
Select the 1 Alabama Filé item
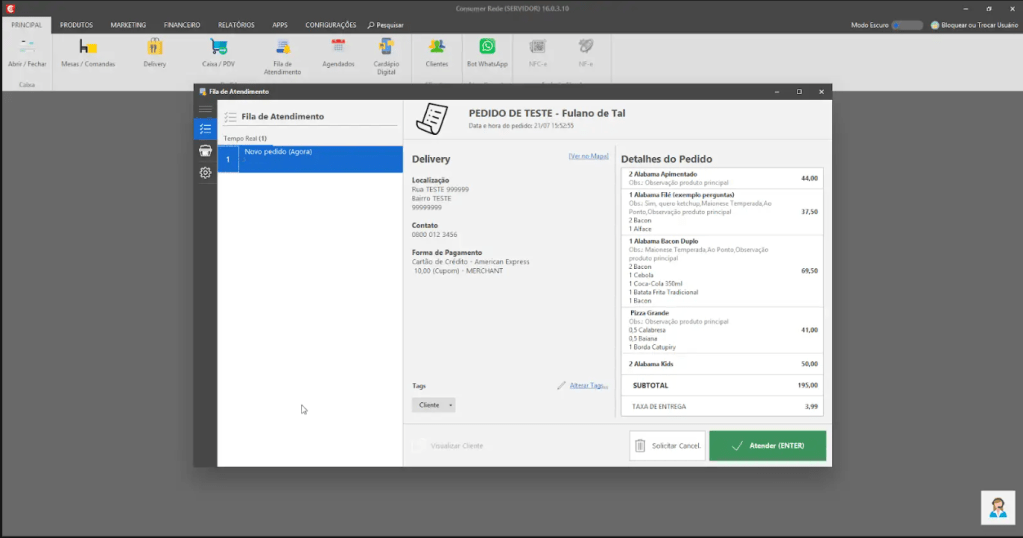click(722, 211)
